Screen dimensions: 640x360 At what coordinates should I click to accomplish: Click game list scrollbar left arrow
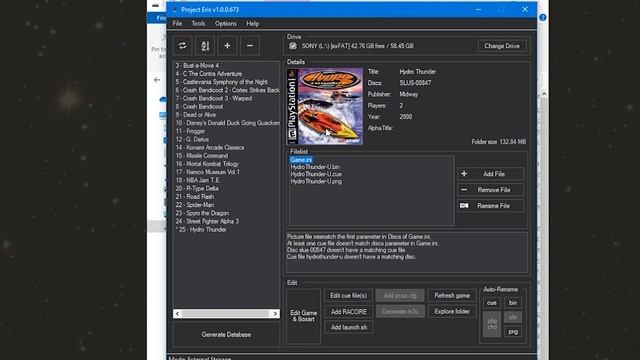pos(177,313)
